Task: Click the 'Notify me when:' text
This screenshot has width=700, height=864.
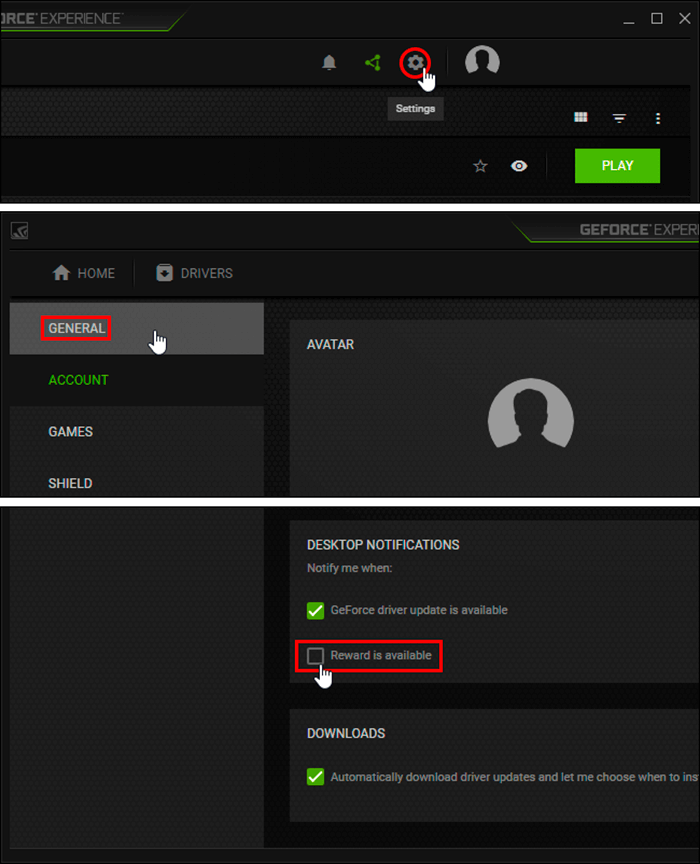Action: [349, 568]
